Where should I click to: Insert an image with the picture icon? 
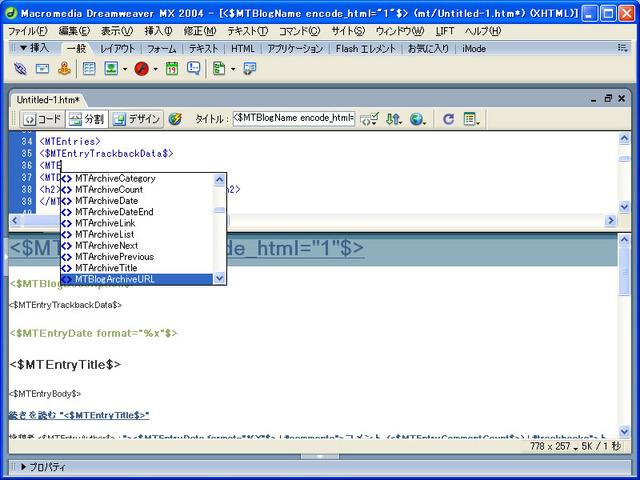click(111, 69)
